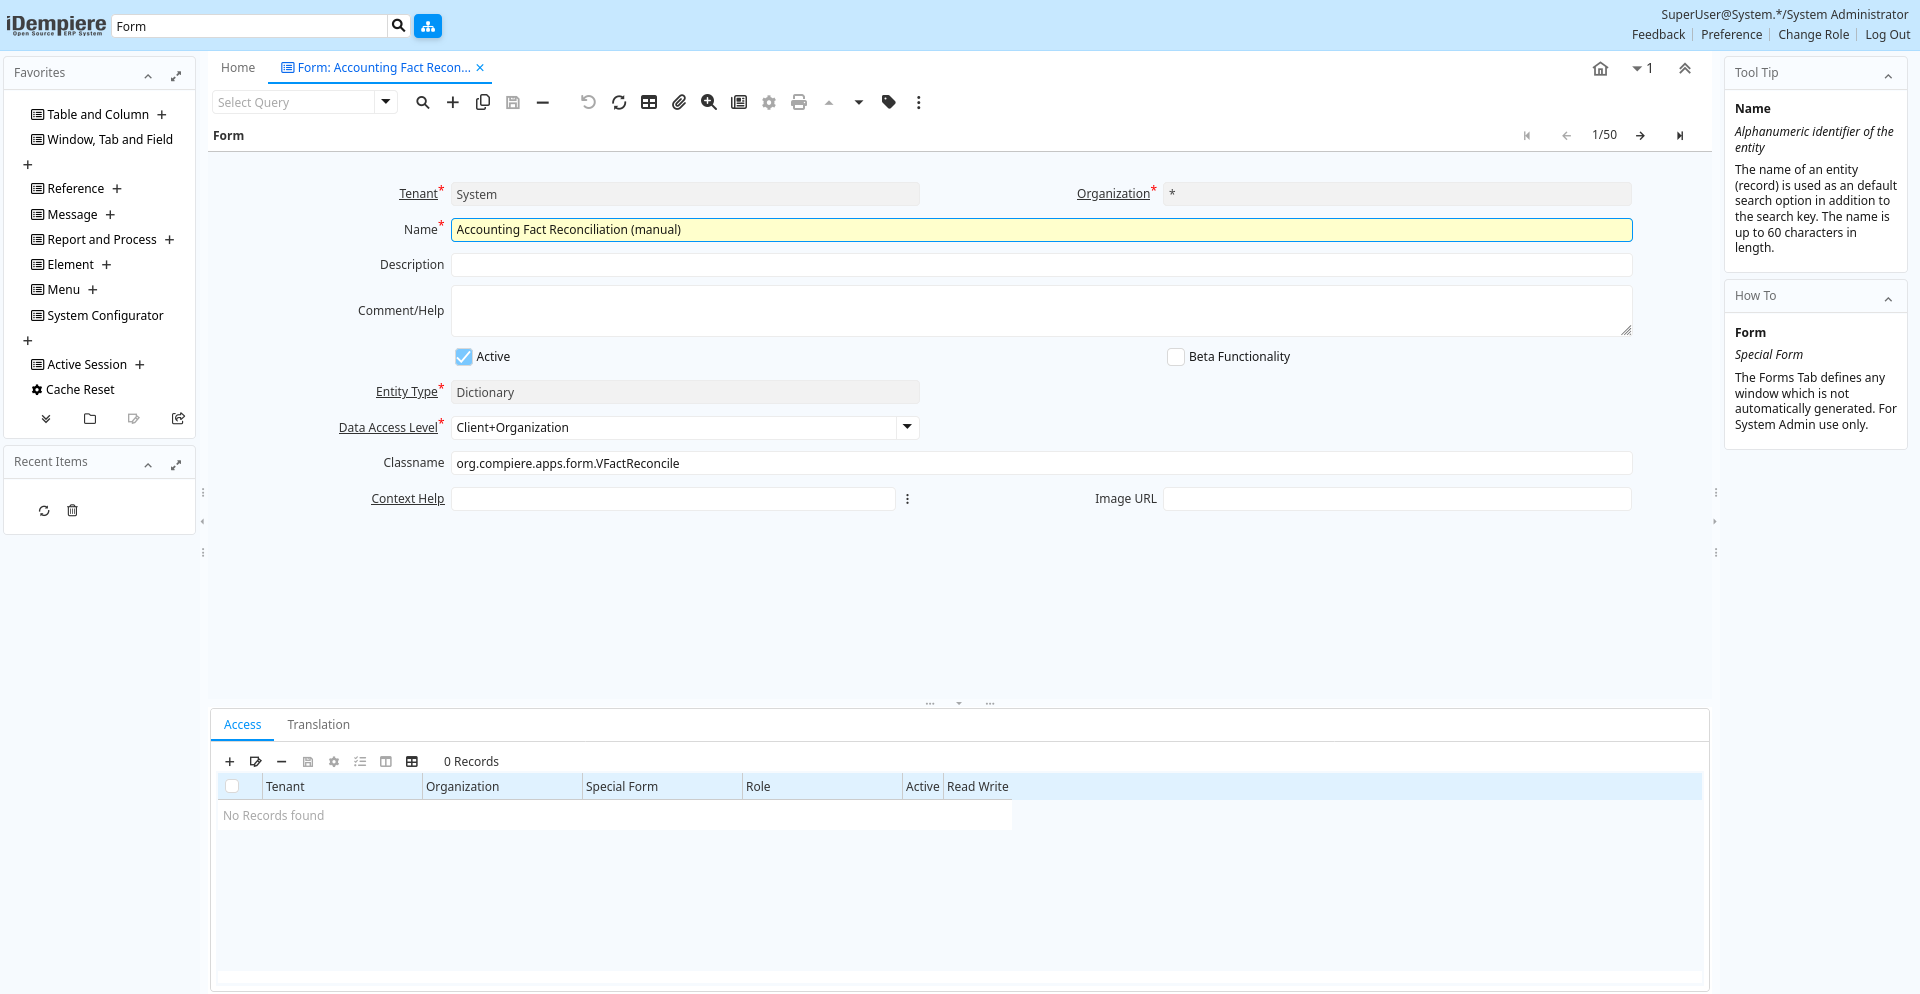Collapse the Tool Tip panel
The height and width of the screenshot is (994, 1920).
pos(1888,76)
